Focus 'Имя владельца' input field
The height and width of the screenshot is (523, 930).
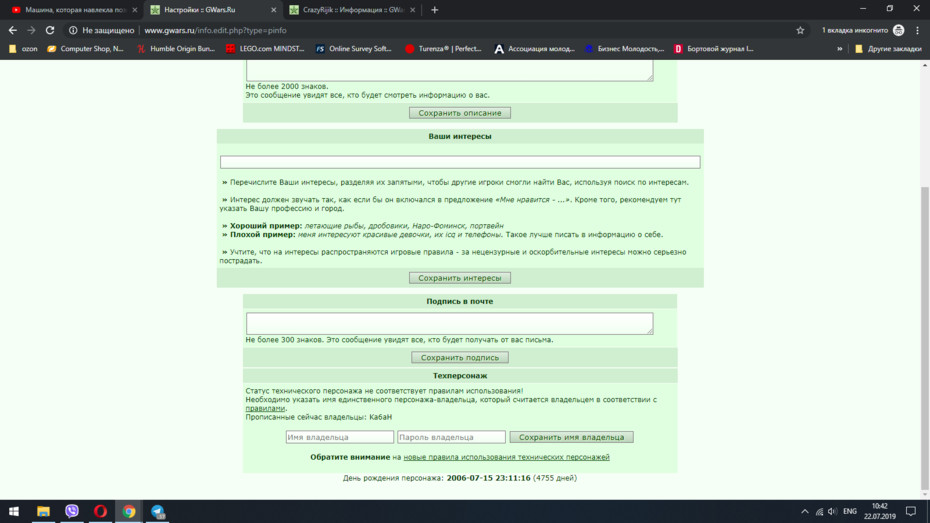[x=339, y=437]
